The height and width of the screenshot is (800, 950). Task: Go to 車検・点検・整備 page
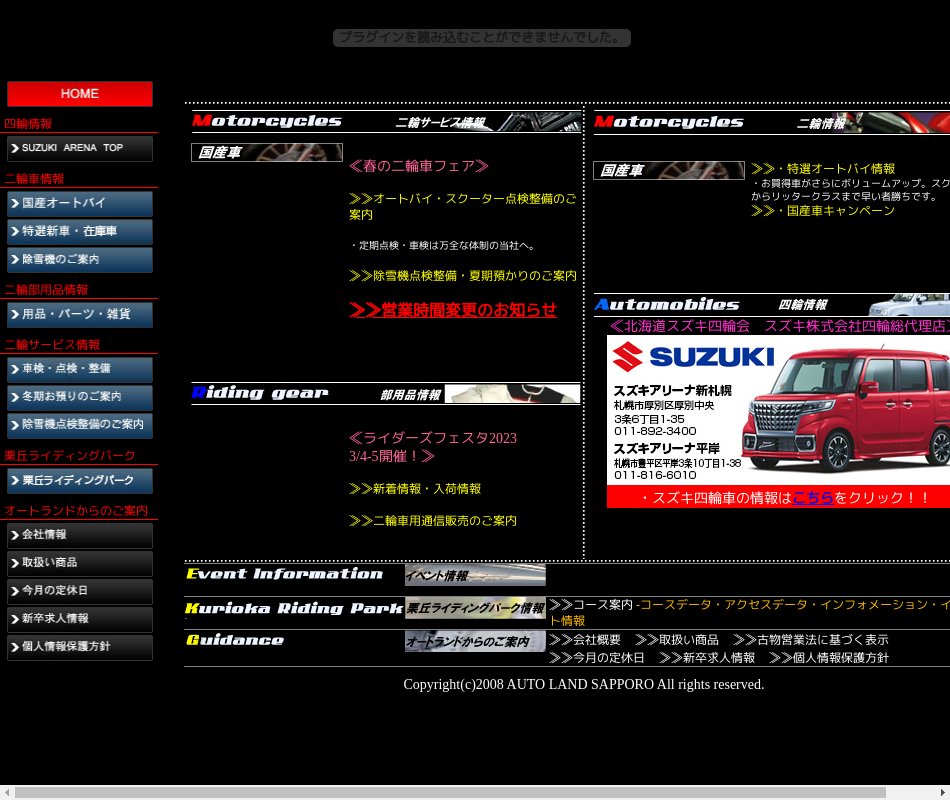(80, 369)
